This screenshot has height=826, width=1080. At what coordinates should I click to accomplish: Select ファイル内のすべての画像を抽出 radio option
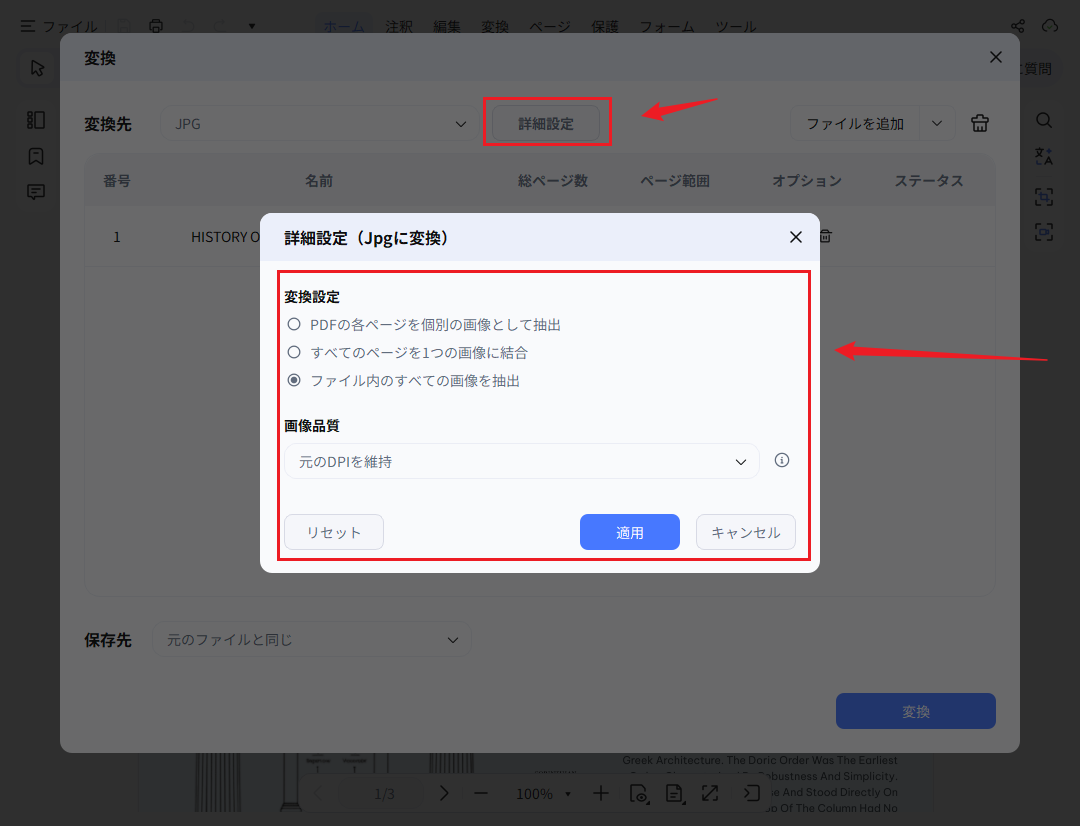294,380
